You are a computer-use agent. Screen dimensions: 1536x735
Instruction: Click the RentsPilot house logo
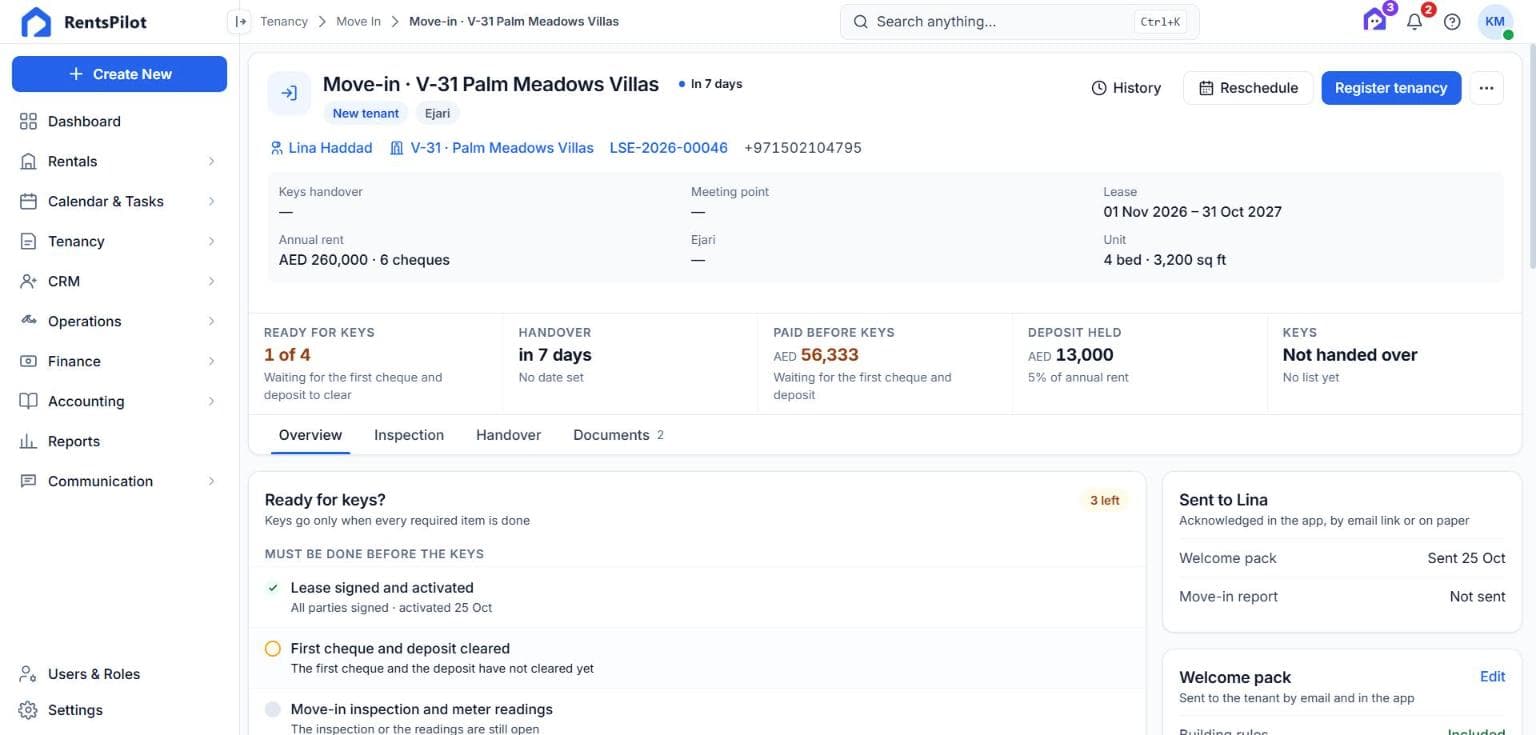pyautogui.click(x=36, y=21)
